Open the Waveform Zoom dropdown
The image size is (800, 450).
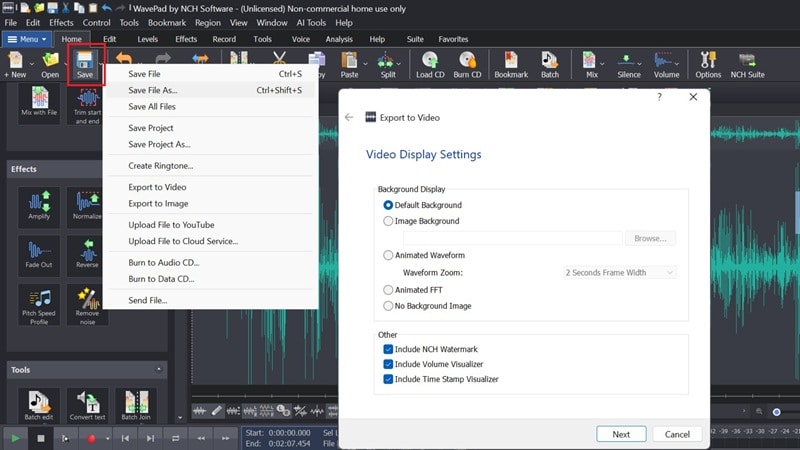[x=619, y=272]
